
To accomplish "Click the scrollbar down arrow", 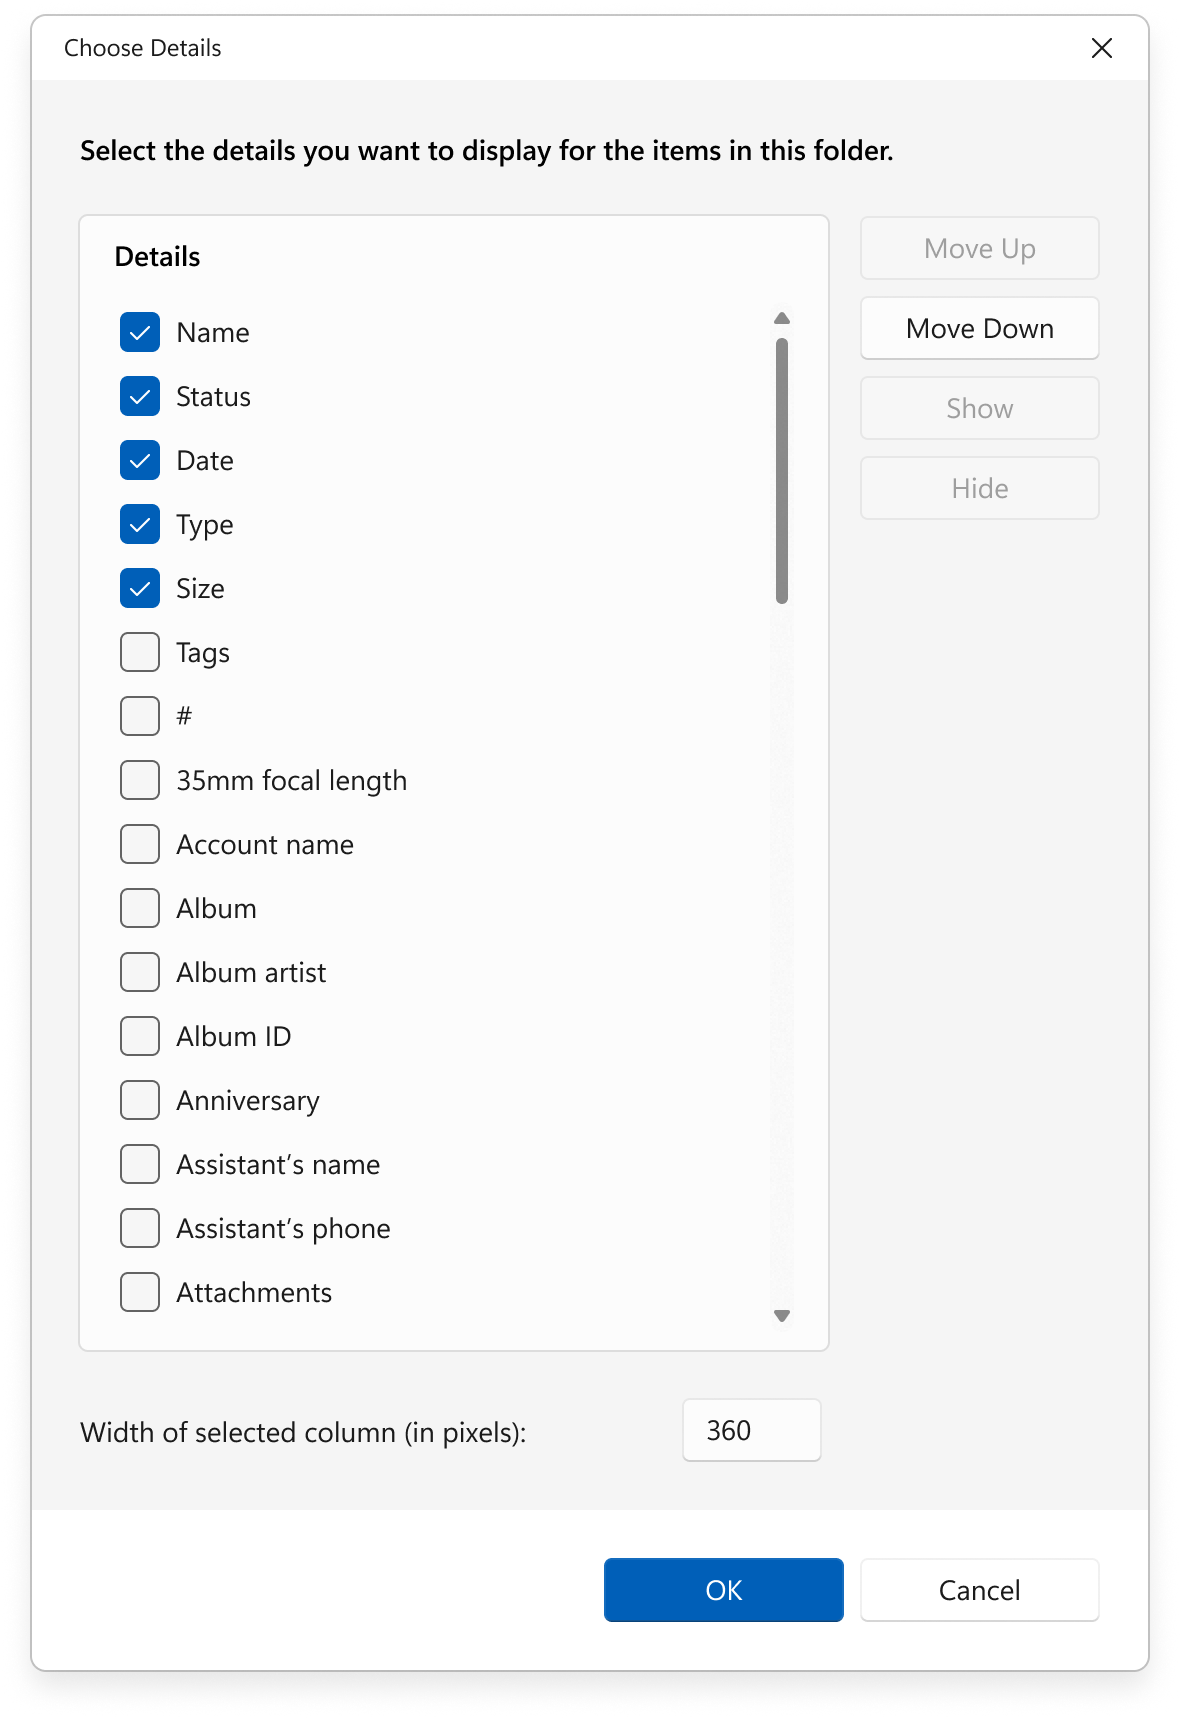I will click(x=782, y=1316).
